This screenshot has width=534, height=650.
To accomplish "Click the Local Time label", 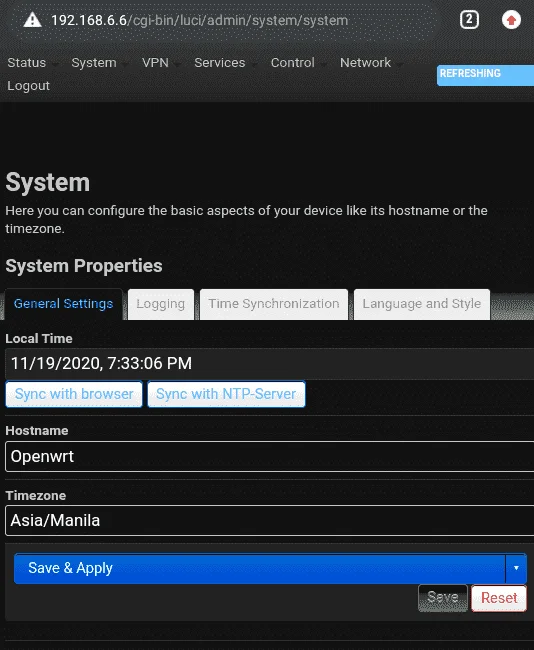I will click(39, 339).
